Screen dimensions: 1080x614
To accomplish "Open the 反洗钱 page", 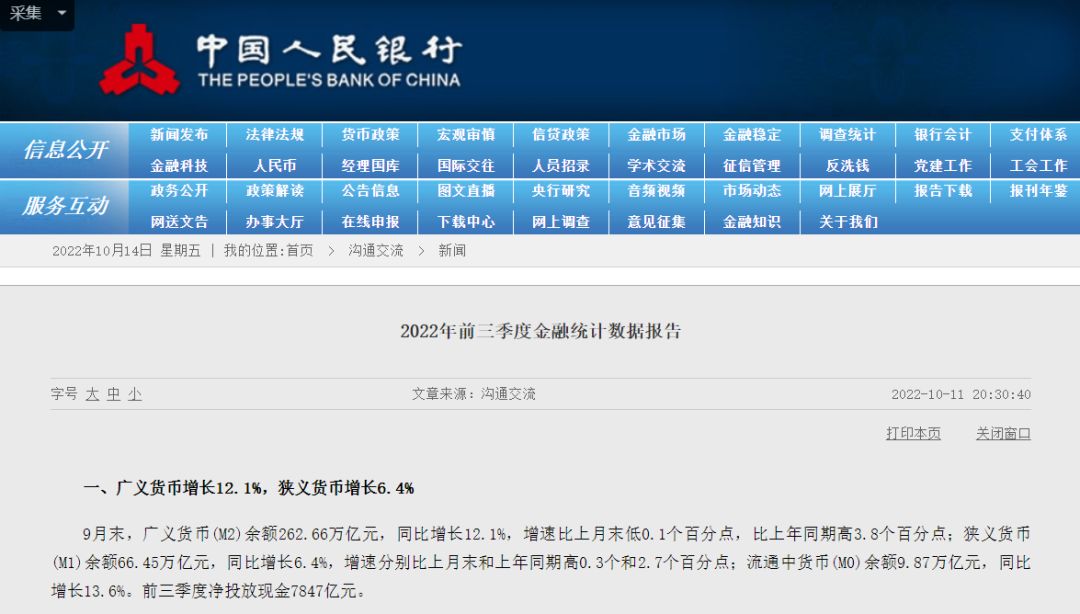I will click(849, 164).
